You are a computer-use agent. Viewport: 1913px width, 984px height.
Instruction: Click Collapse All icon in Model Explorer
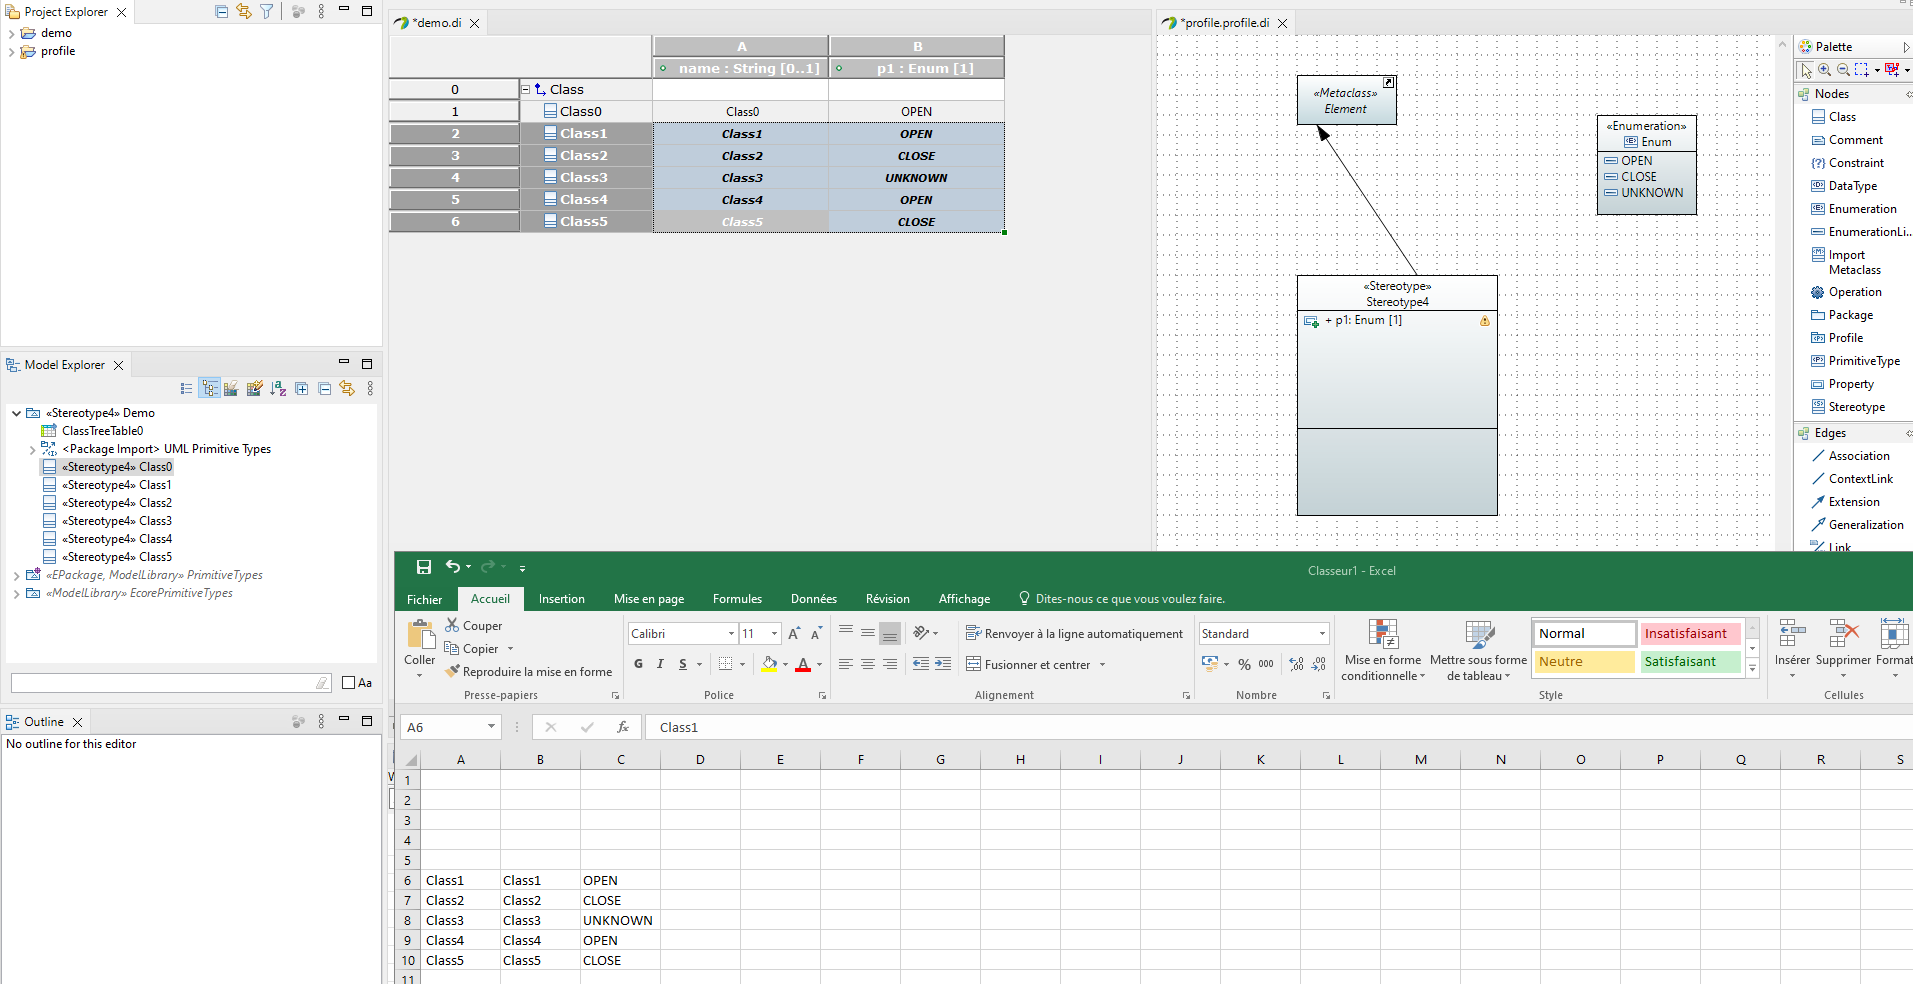(x=324, y=388)
